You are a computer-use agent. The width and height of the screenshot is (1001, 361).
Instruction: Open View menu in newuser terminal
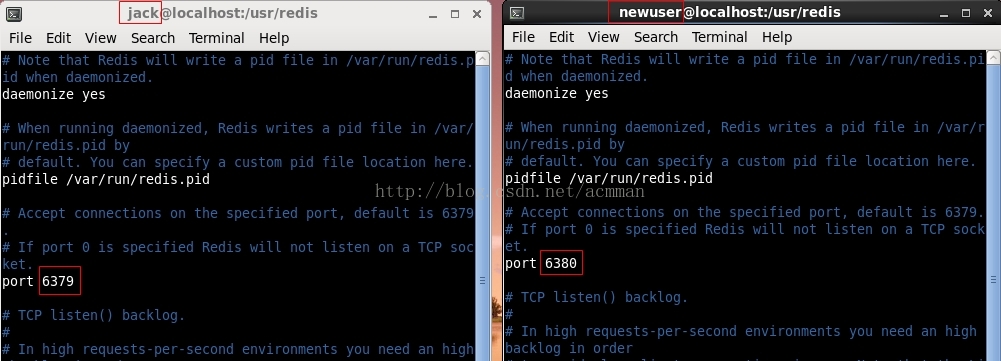(x=604, y=37)
